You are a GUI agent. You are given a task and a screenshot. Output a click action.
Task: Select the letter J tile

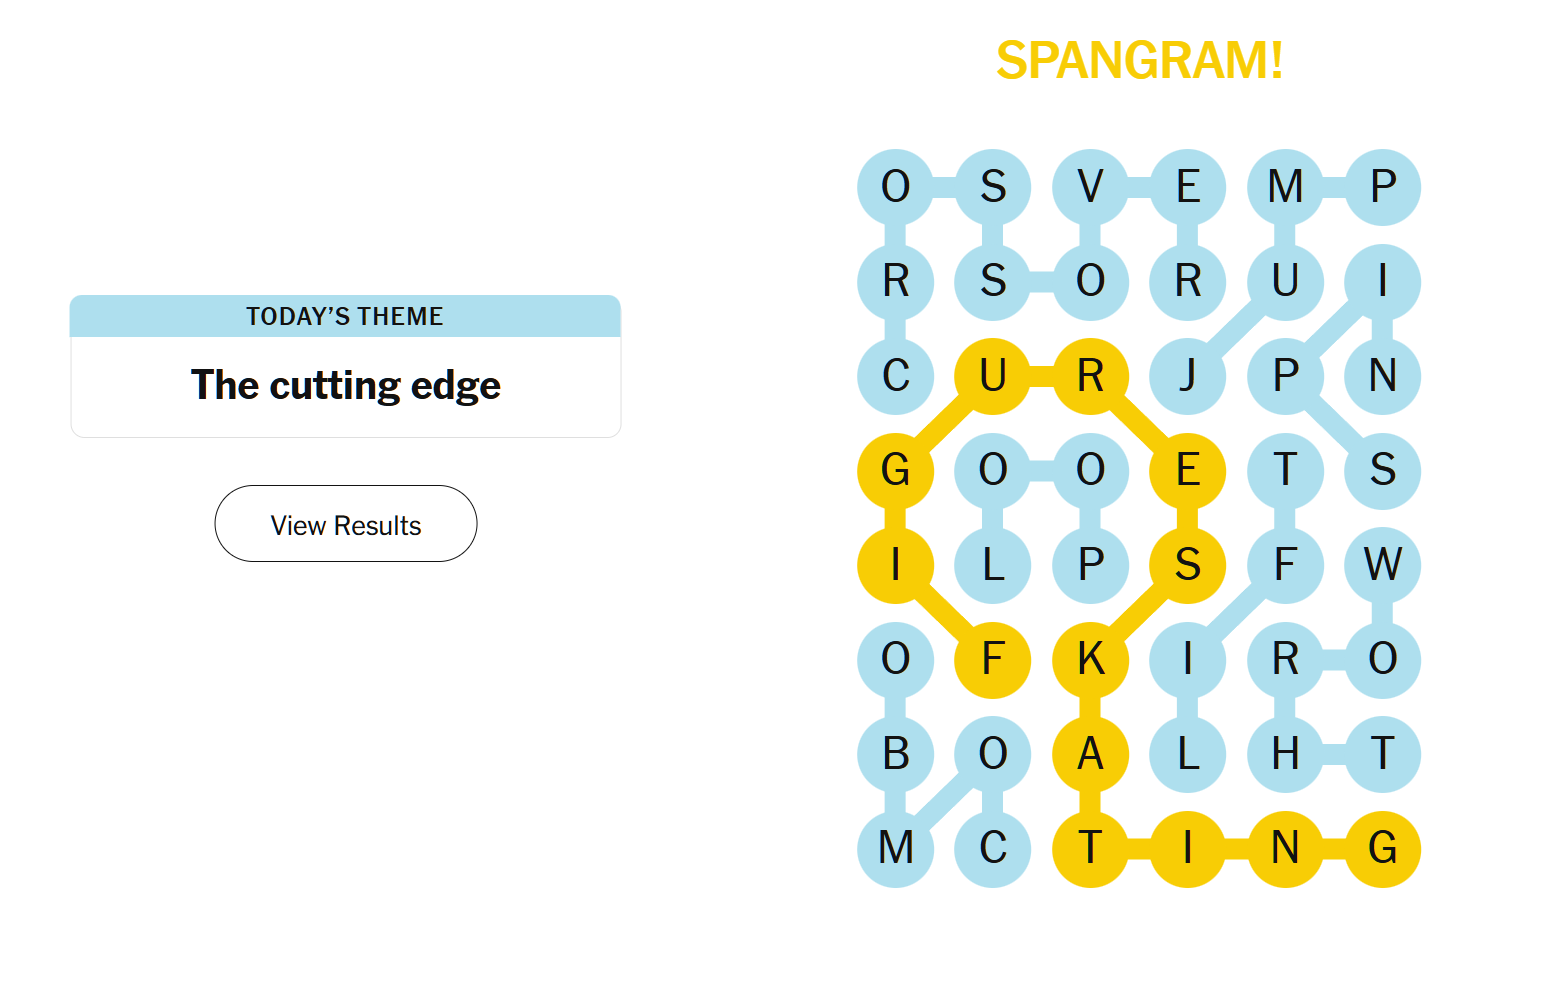1187,376
